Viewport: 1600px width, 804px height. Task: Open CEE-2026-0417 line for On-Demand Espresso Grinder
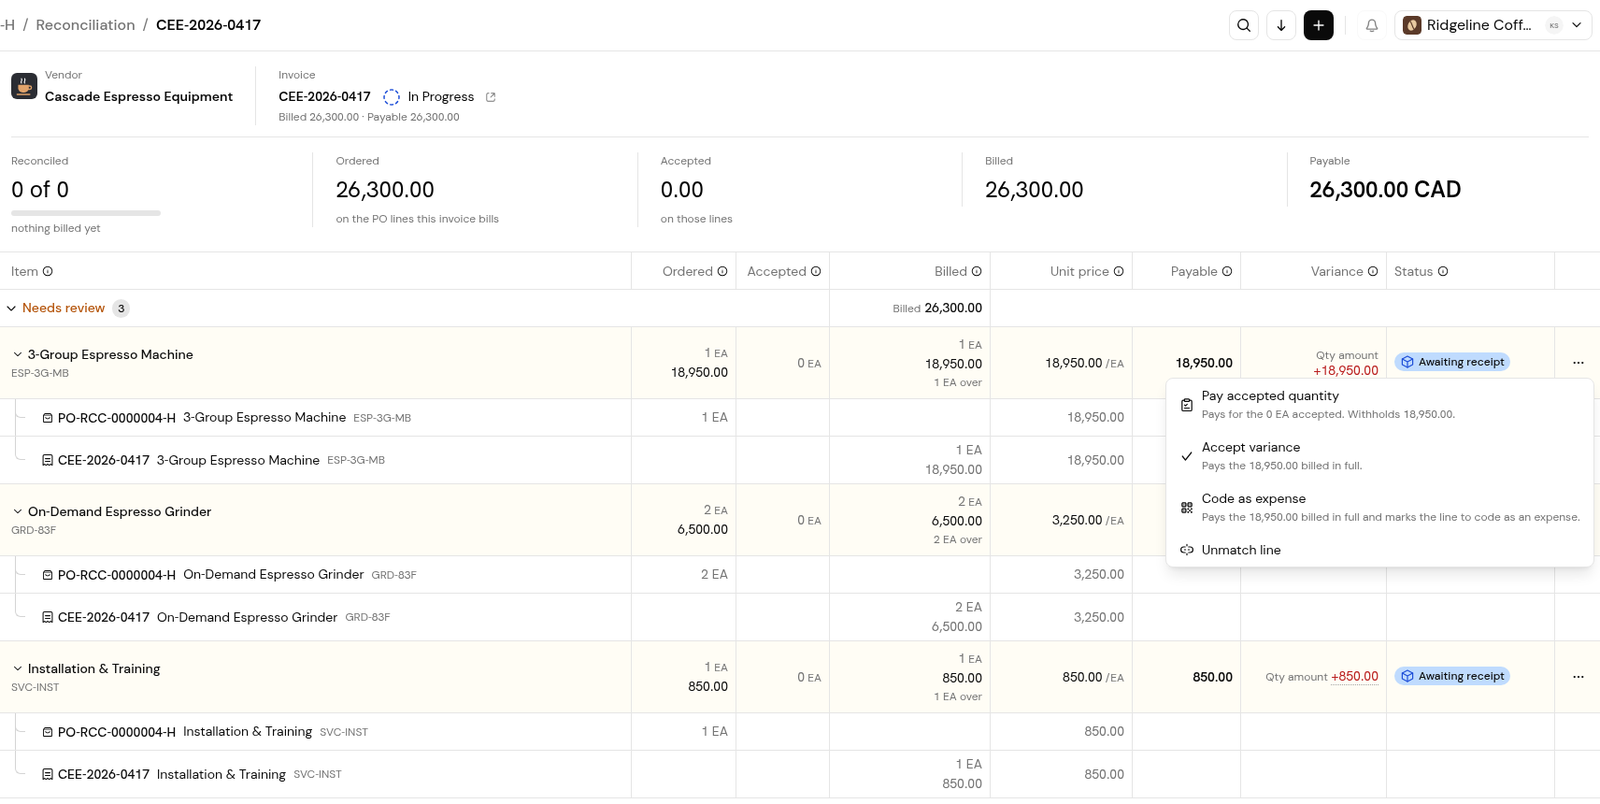(104, 617)
